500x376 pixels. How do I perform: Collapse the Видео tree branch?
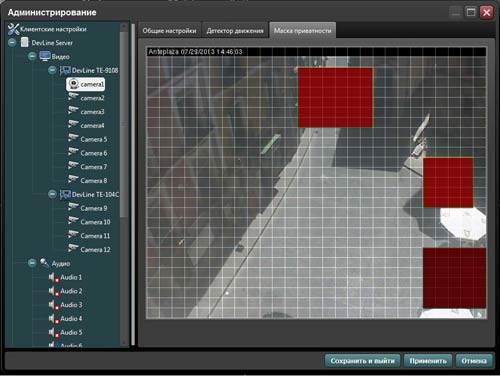[x=32, y=56]
